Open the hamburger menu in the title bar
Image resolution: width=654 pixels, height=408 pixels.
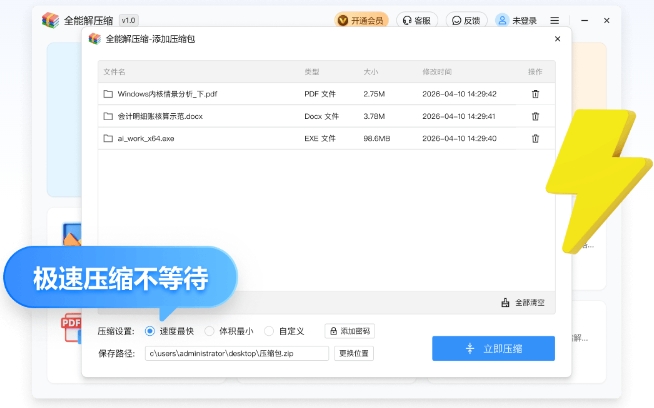click(x=554, y=20)
